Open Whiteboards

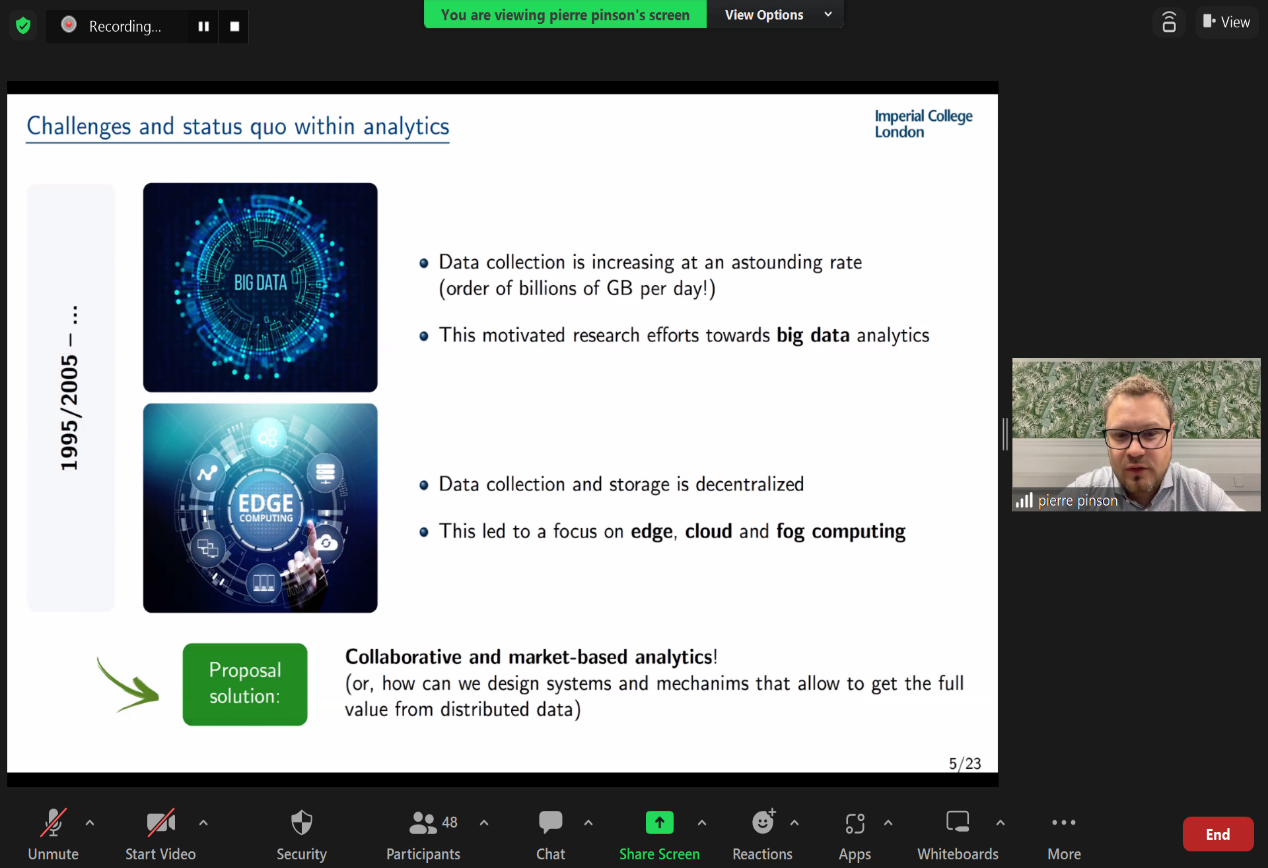(x=957, y=833)
